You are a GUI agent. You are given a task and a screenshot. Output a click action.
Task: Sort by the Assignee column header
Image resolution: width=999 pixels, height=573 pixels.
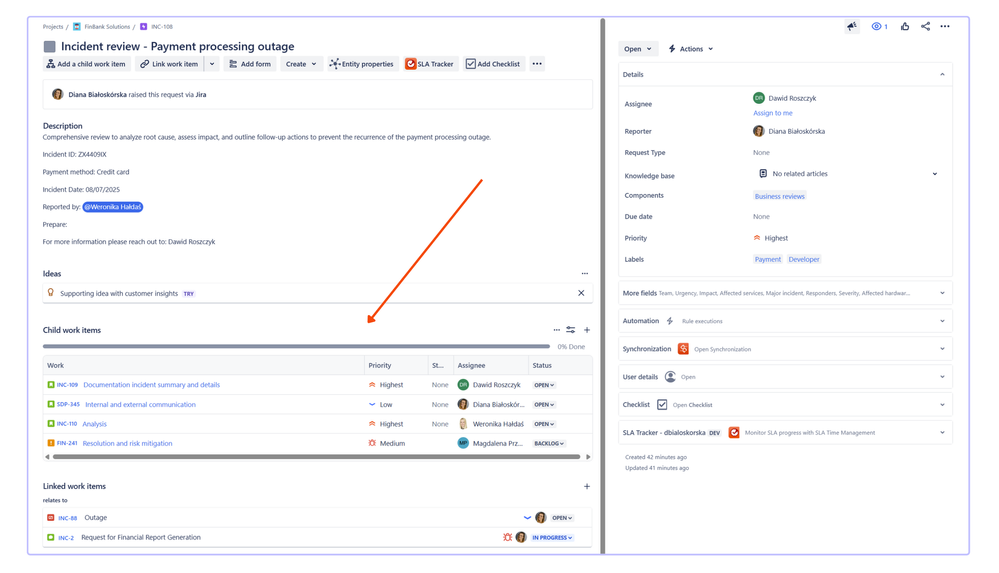[x=471, y=365]
